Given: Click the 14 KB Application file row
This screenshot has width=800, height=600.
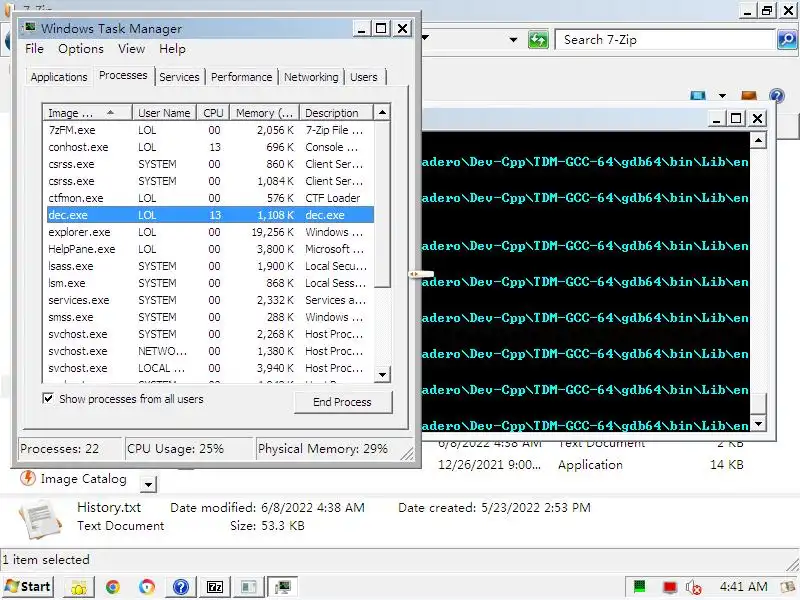Looking at the screenshot, I should tap(590, 465).
